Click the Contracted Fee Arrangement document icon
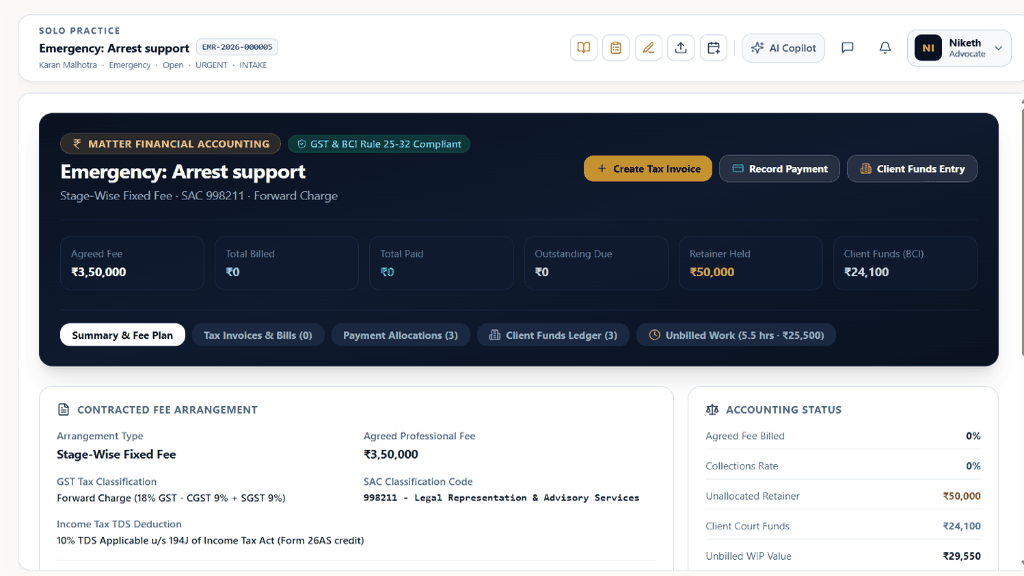Image resolution: width=1024 pixels, height=576 pixels. pyautogui.click(x=63, y=409)
